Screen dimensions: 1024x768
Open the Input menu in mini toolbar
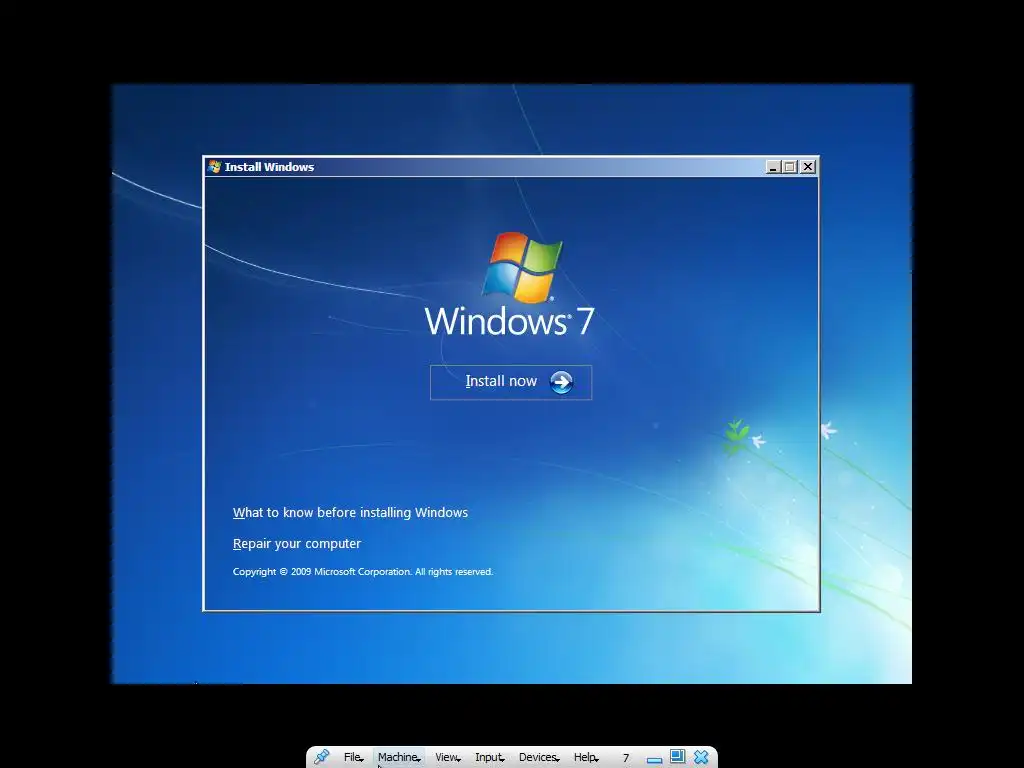click(490, 757)
